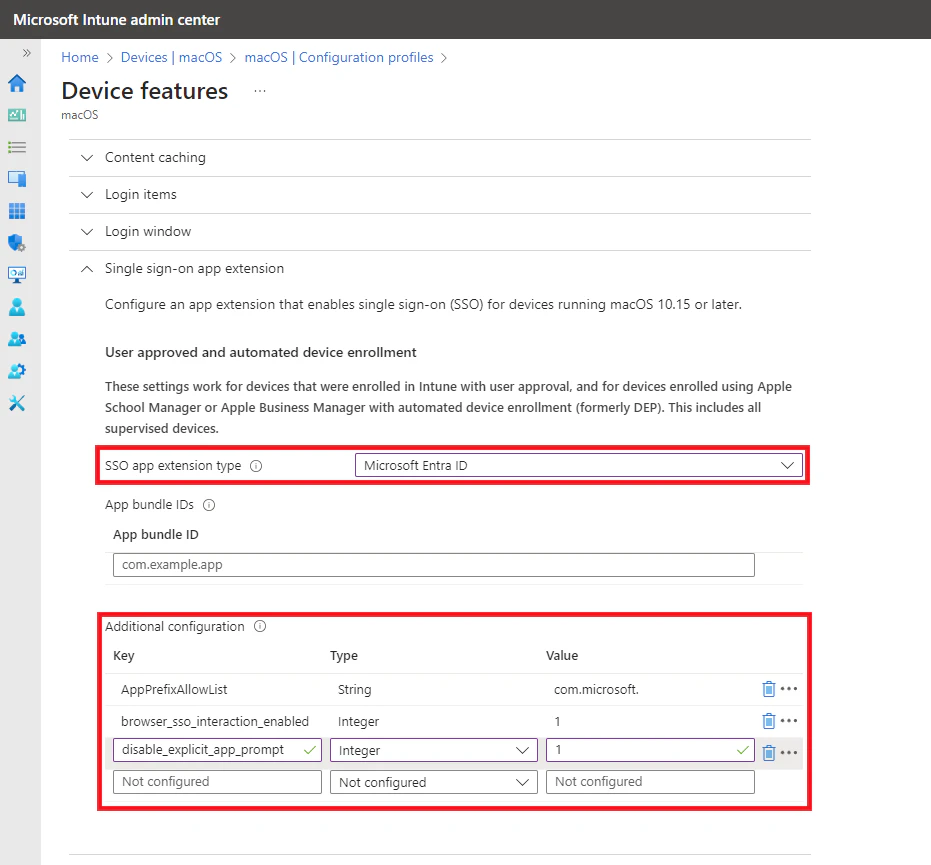This screenshot has height=865, width=931.
Task: Open the Integer type dropdown for disable_explicit_app_prompt
Action: [433, 750]
